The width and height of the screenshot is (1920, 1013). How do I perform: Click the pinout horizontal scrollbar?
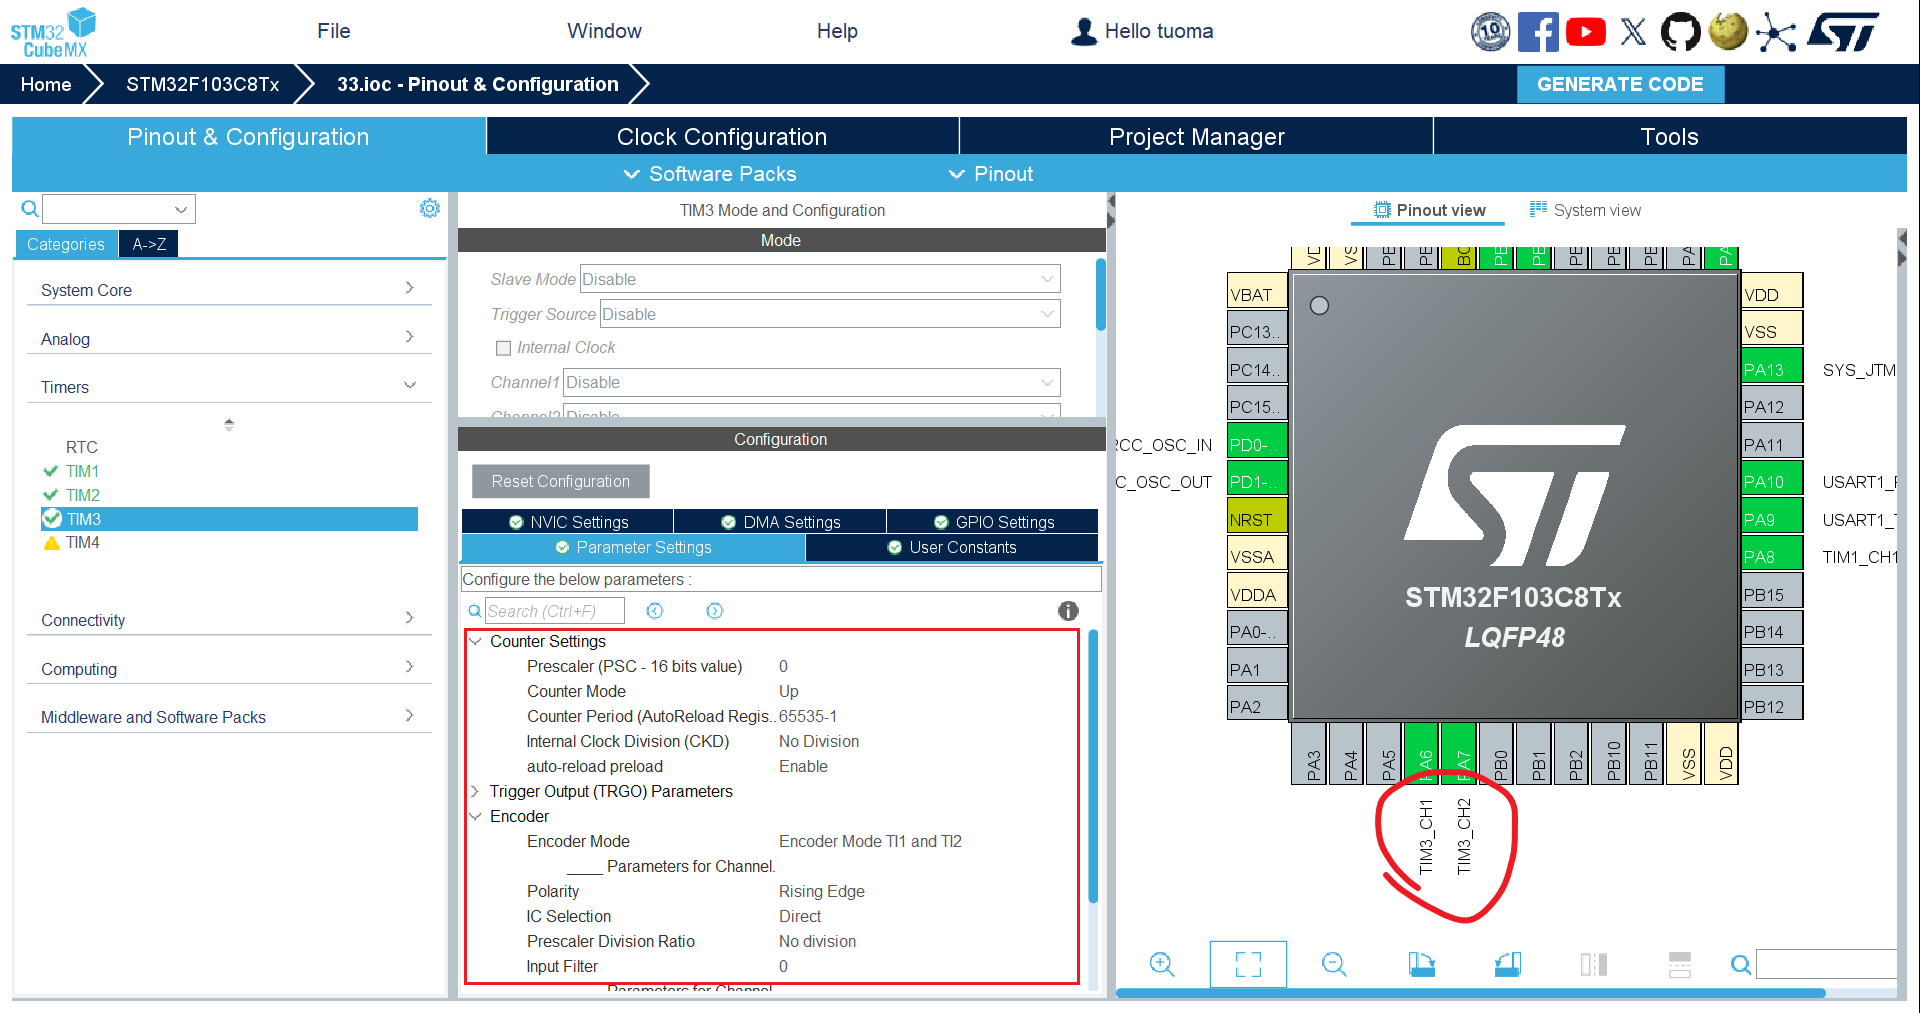tap(1470, 993)
